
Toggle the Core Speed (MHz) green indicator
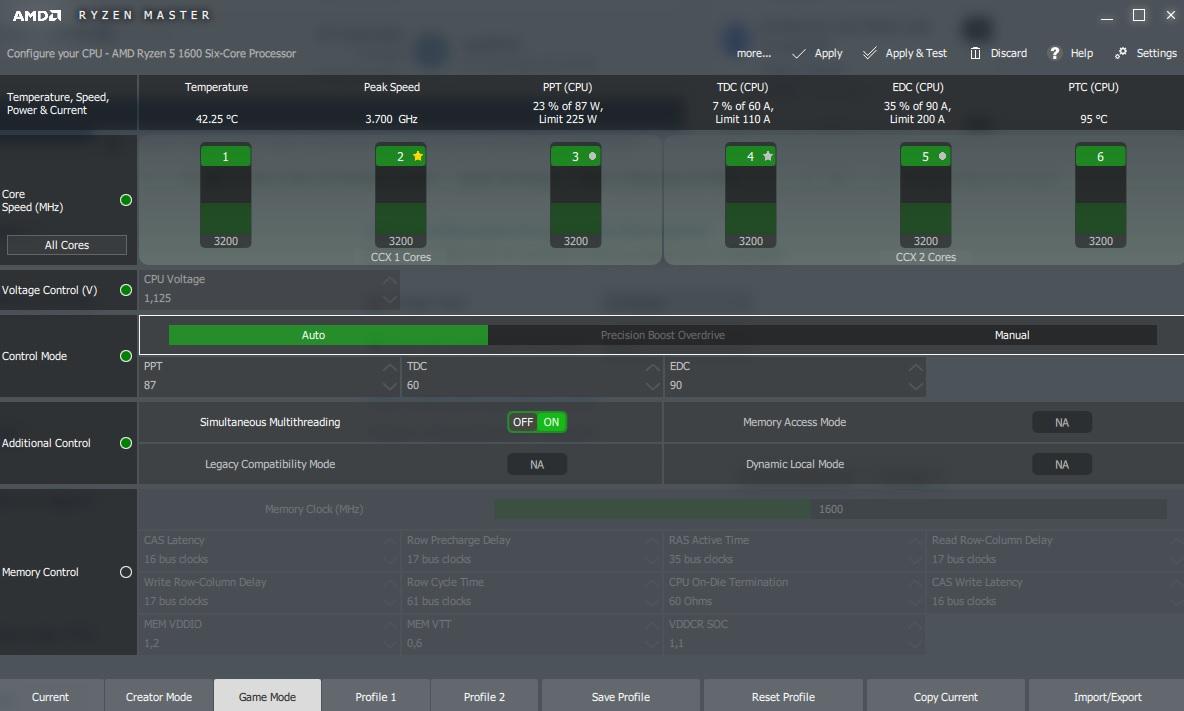click(x=126, y=200)
